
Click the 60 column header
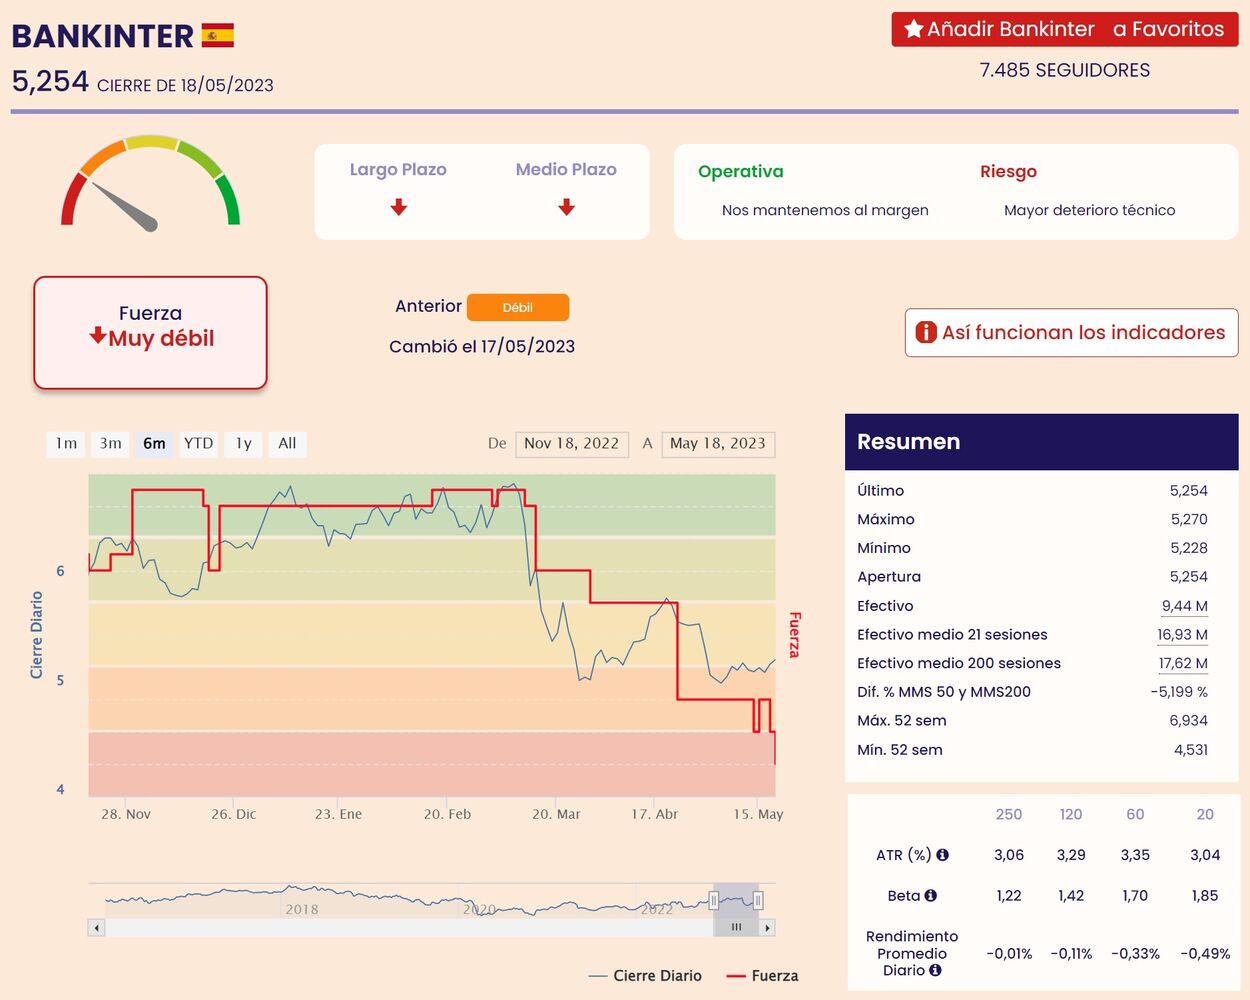pos(1135,815)
